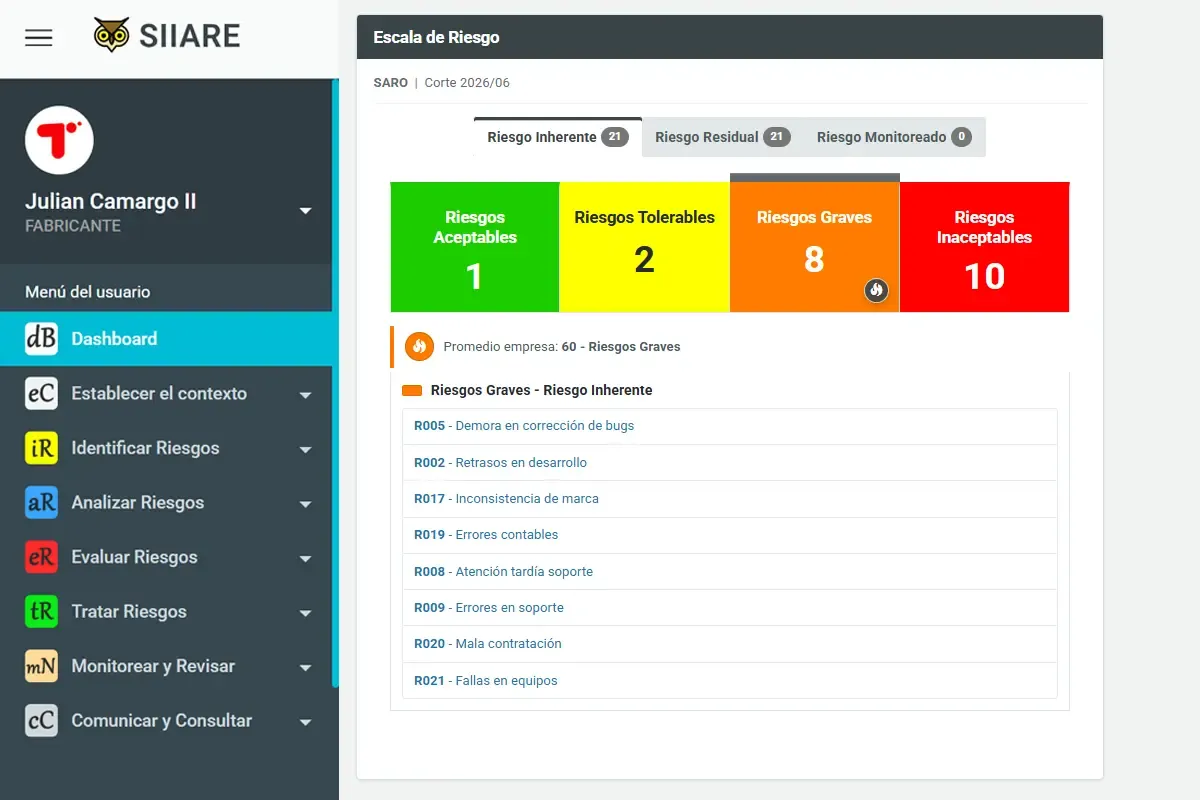This screenshot has width=1200, height=800.
Task: Open R008 Atención tardía soporte
Action: tap(729, 572)
